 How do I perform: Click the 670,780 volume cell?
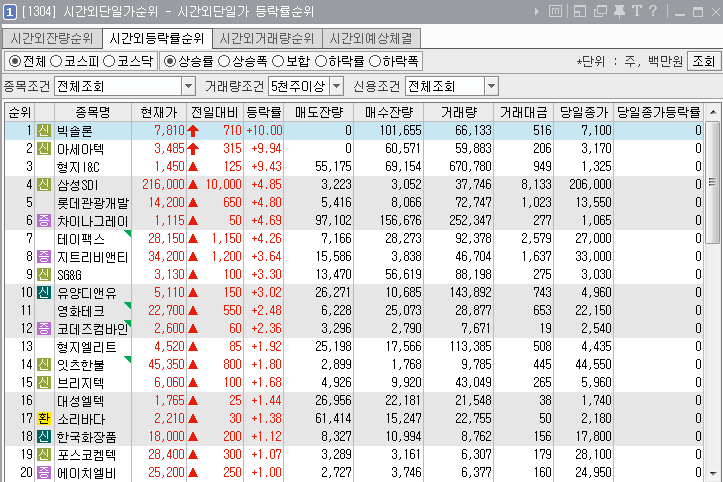coord(470,167)
